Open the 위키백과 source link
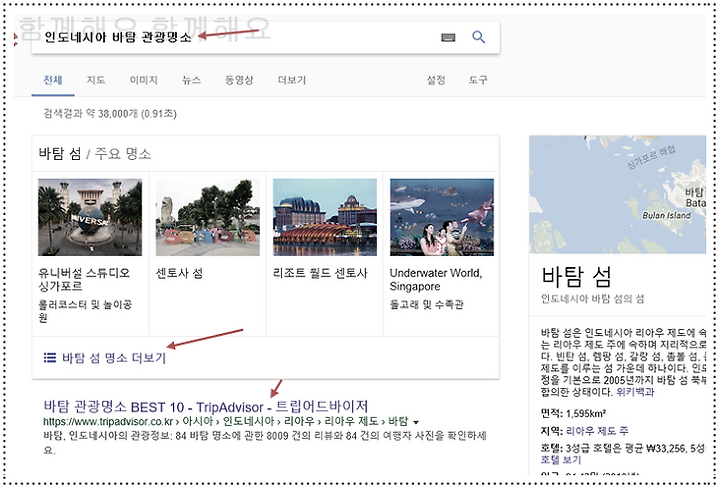This screenshot has height=489, width=720. coord(635,392)
